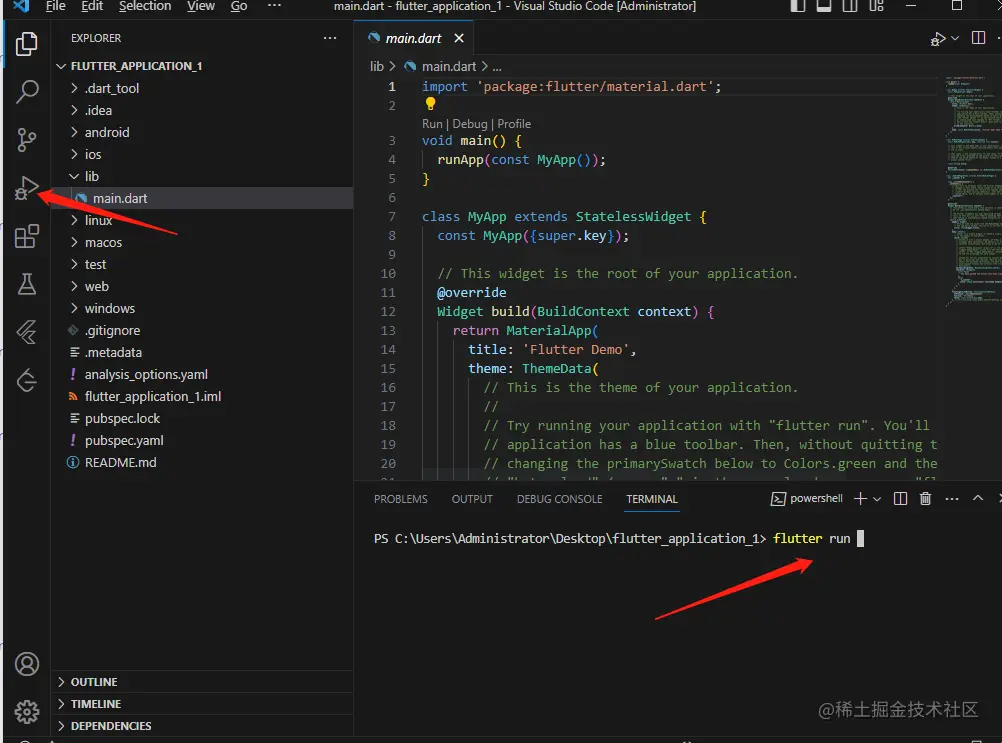Click the lib breadcrumb segment
This screenshot has width=1002, height=743.
(377, 66)
